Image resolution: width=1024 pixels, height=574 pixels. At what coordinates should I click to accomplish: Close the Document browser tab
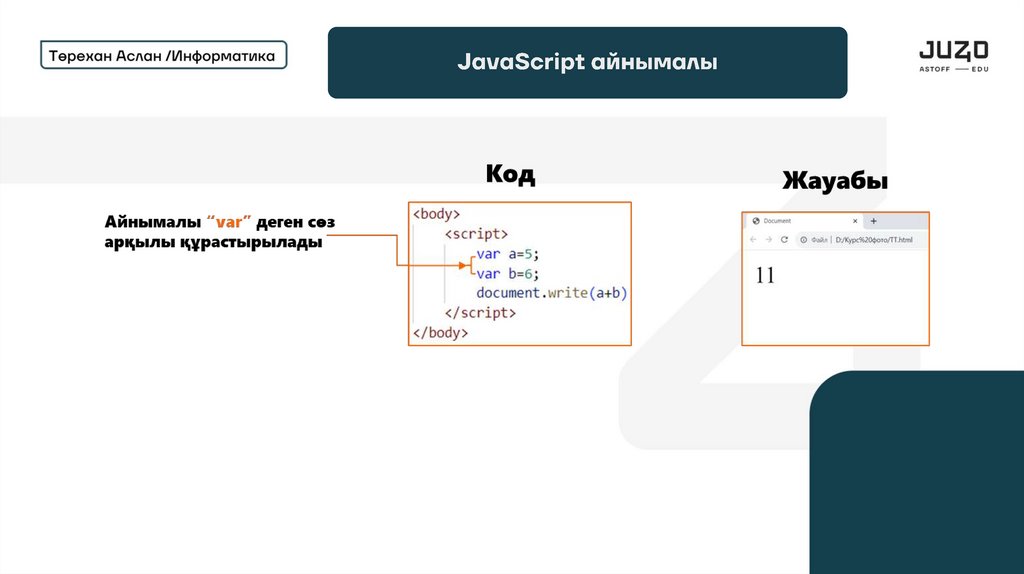[855, 221]
